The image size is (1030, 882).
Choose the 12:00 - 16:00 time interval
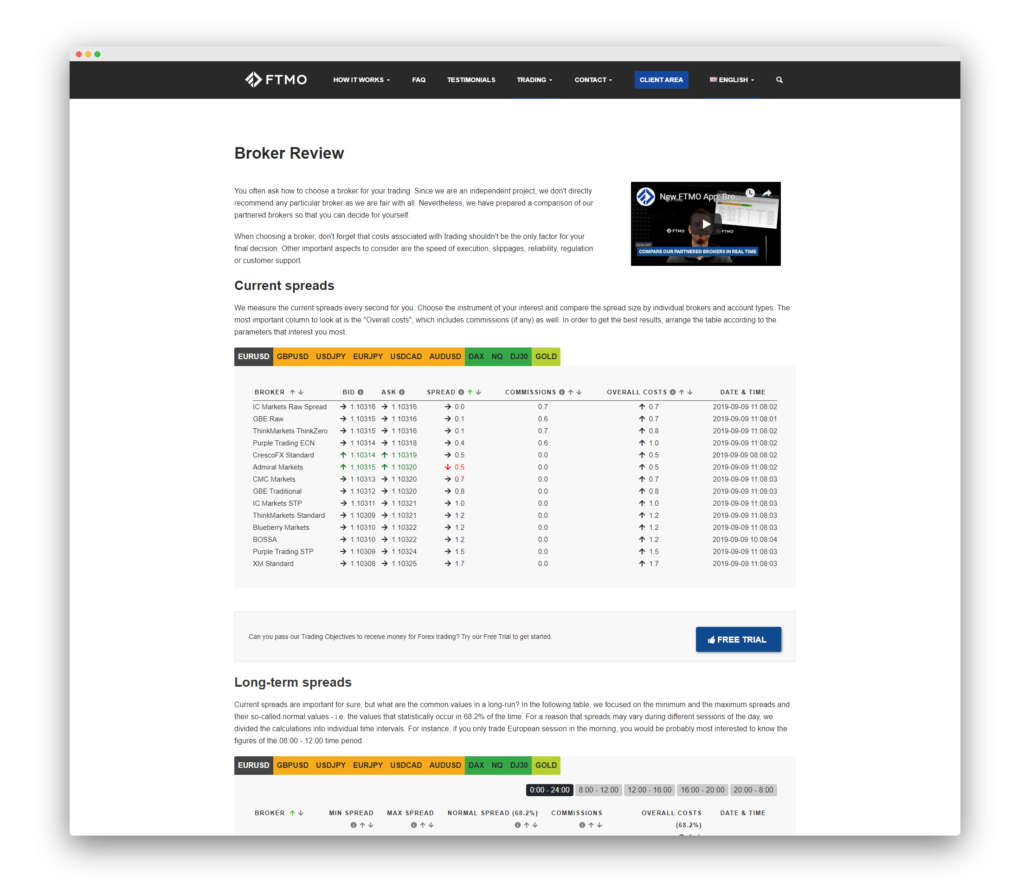(650, 790)
